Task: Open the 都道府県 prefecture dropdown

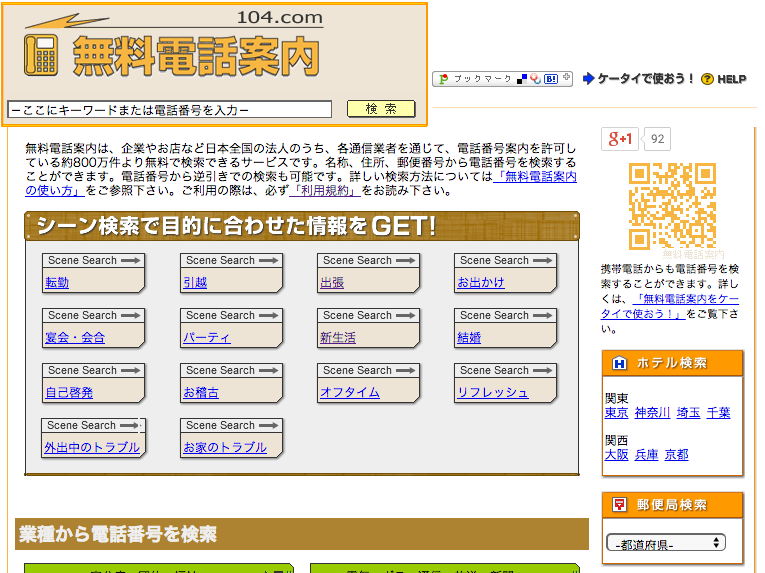Action: 665,543
